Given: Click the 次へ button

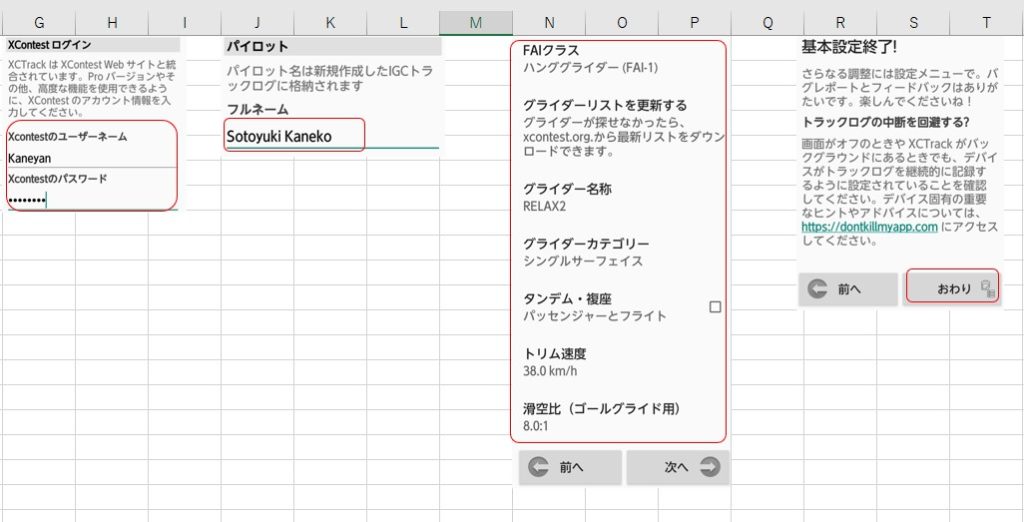Looking at the screenshot, I should click(x=678, y=467).
